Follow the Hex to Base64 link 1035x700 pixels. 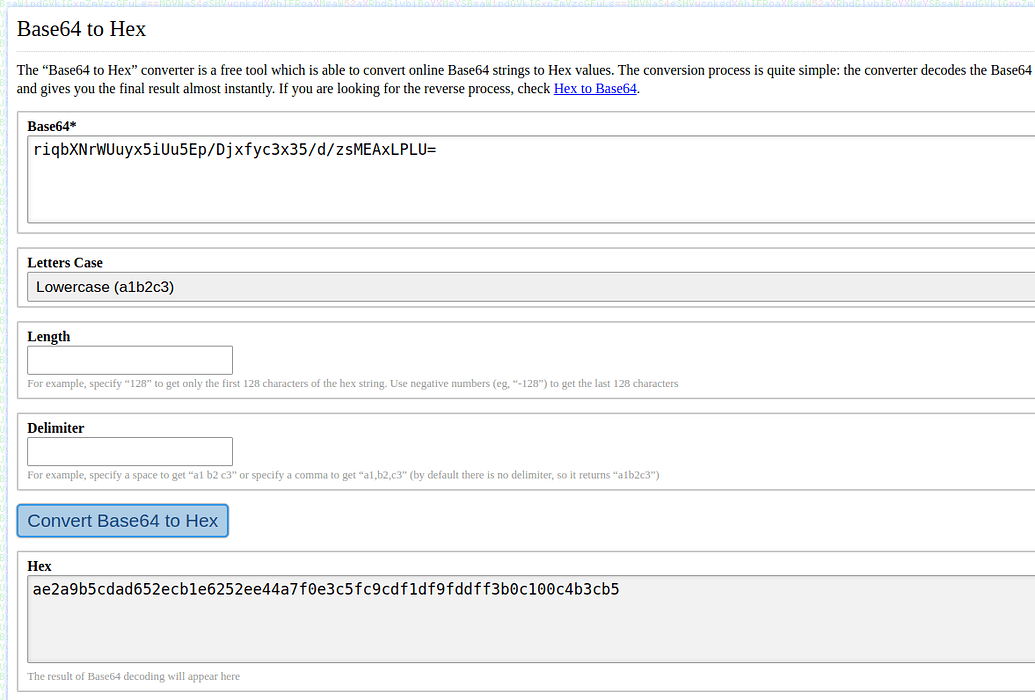point(595,88)
